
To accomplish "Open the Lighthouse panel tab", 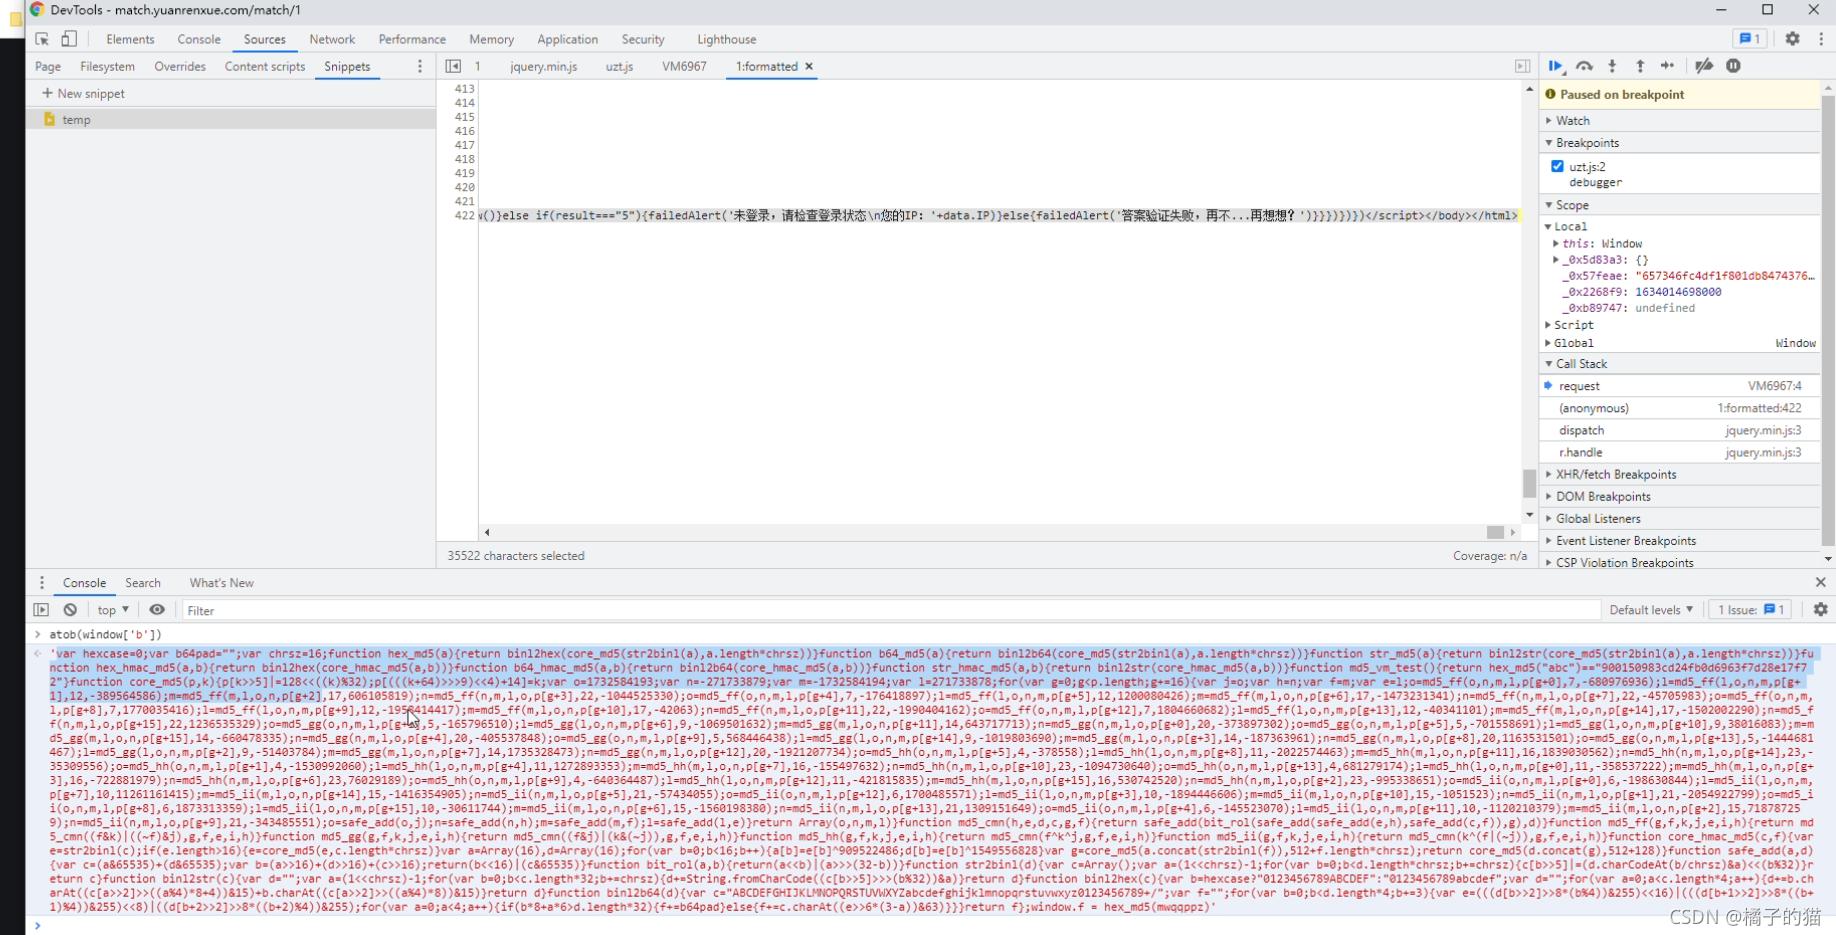I will click(726, 39).
